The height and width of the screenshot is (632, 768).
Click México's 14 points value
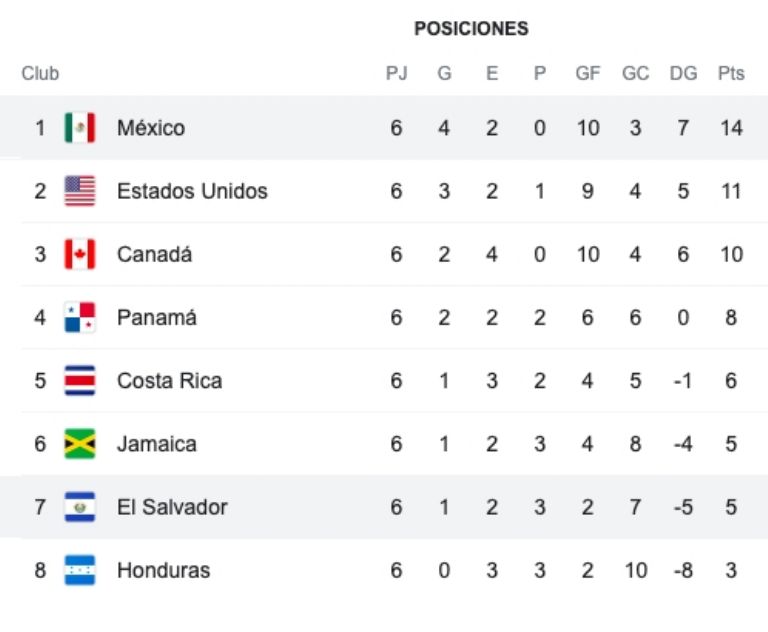731,128
